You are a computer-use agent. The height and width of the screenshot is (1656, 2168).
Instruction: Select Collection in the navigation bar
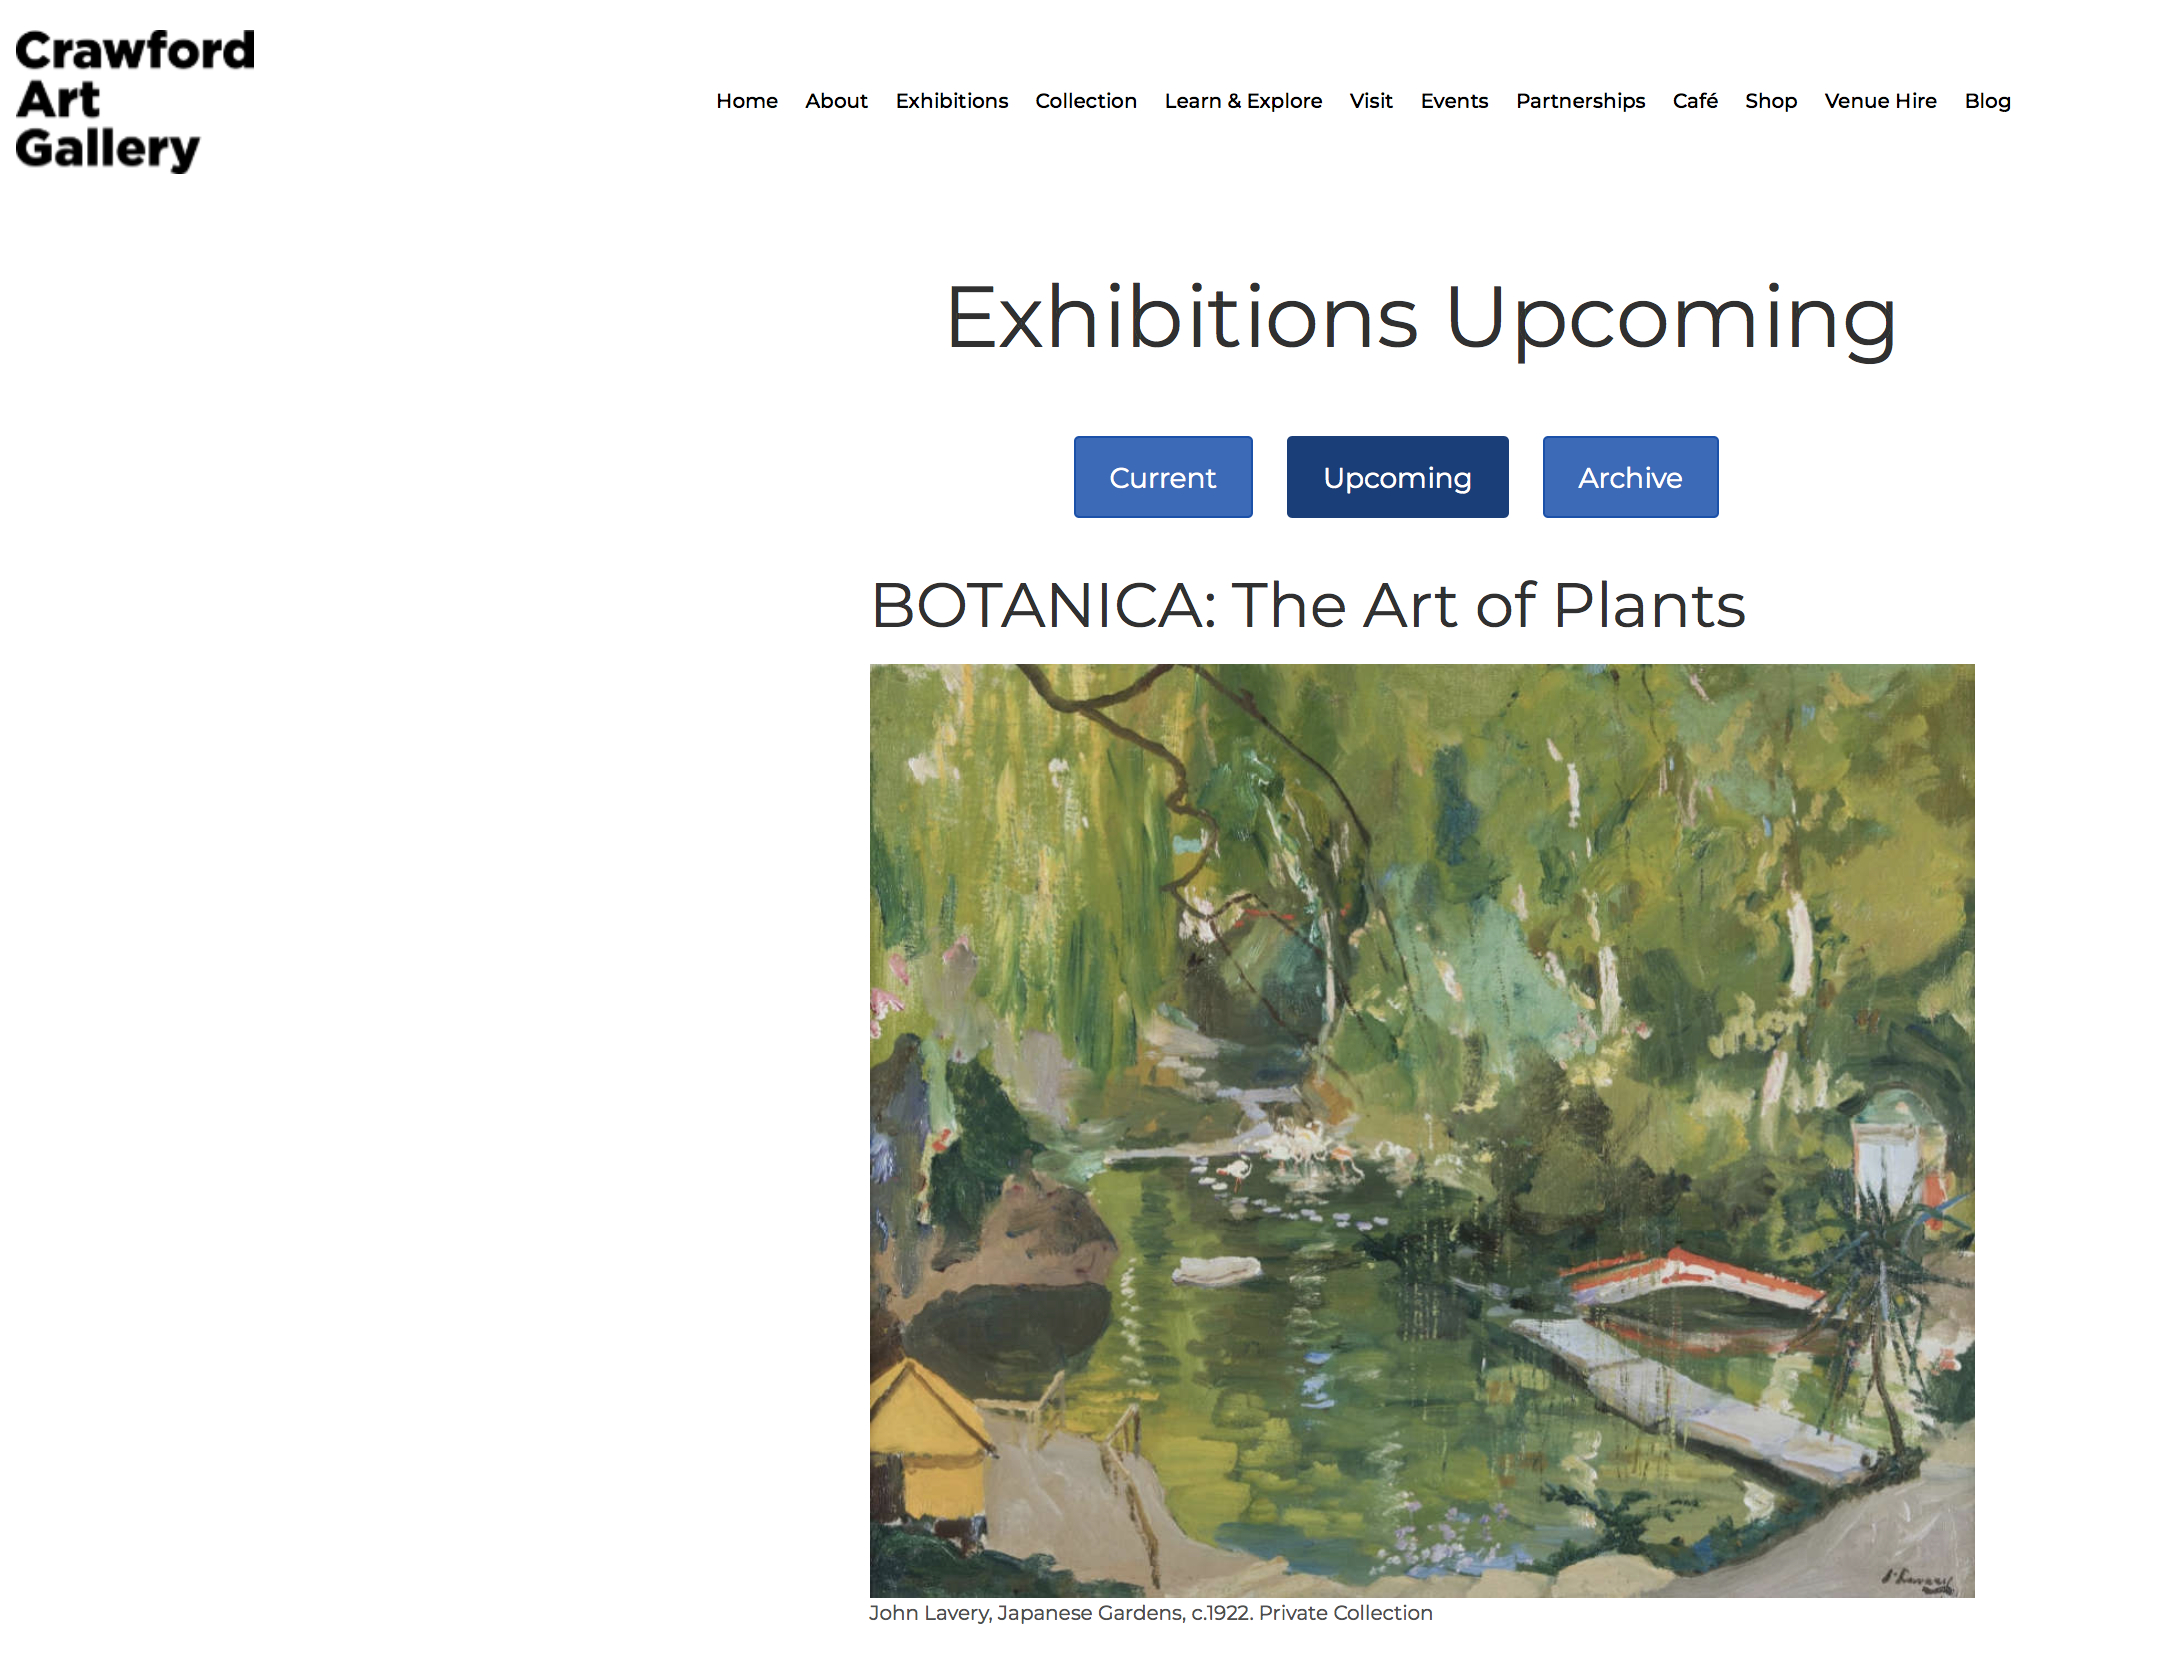coord(1086,101)
